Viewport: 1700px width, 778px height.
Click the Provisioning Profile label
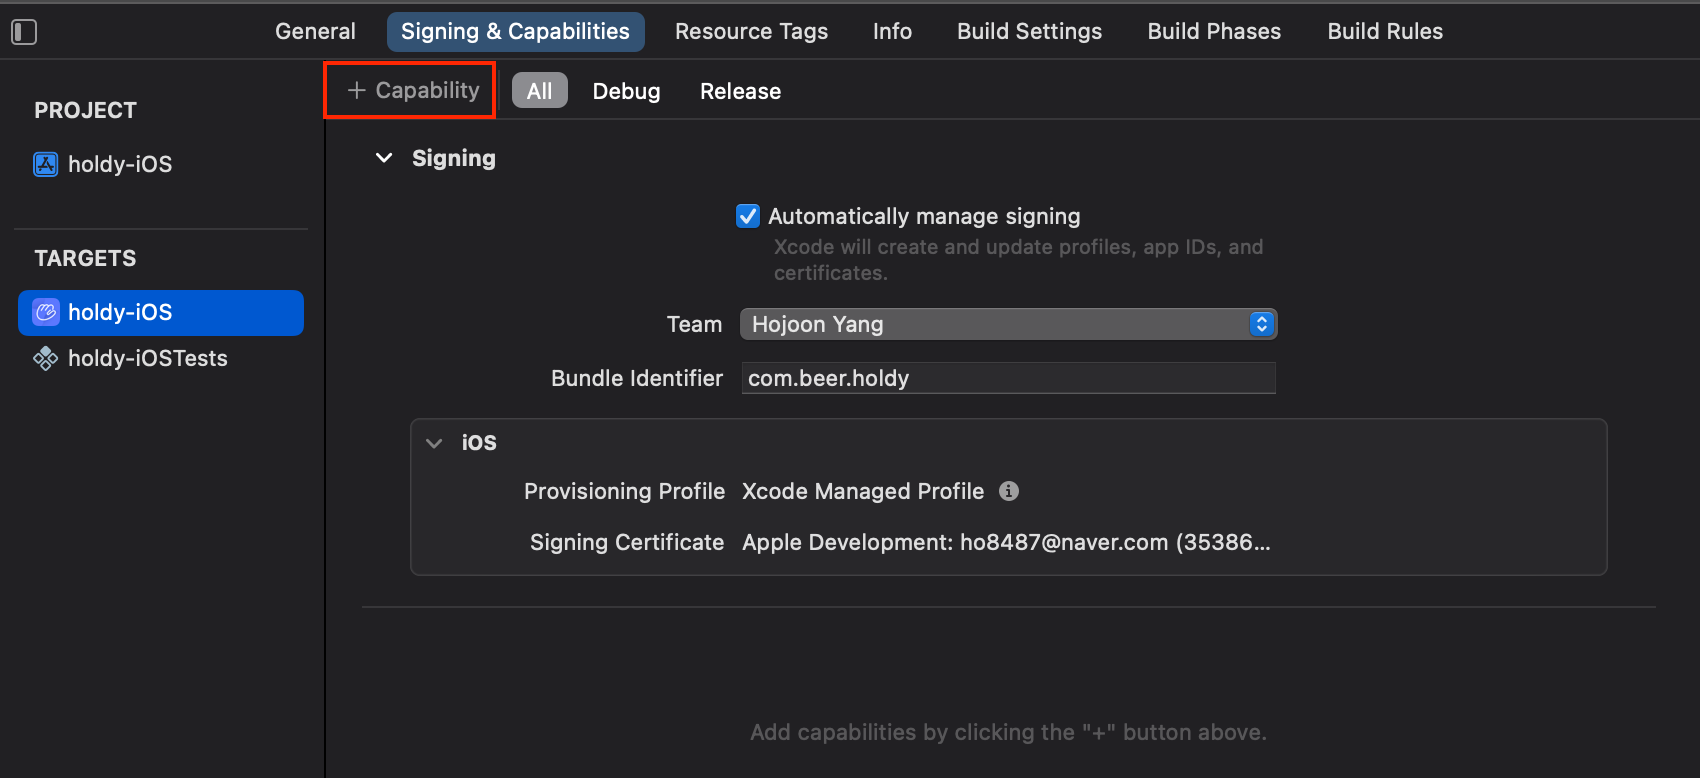tap(624, 491)
